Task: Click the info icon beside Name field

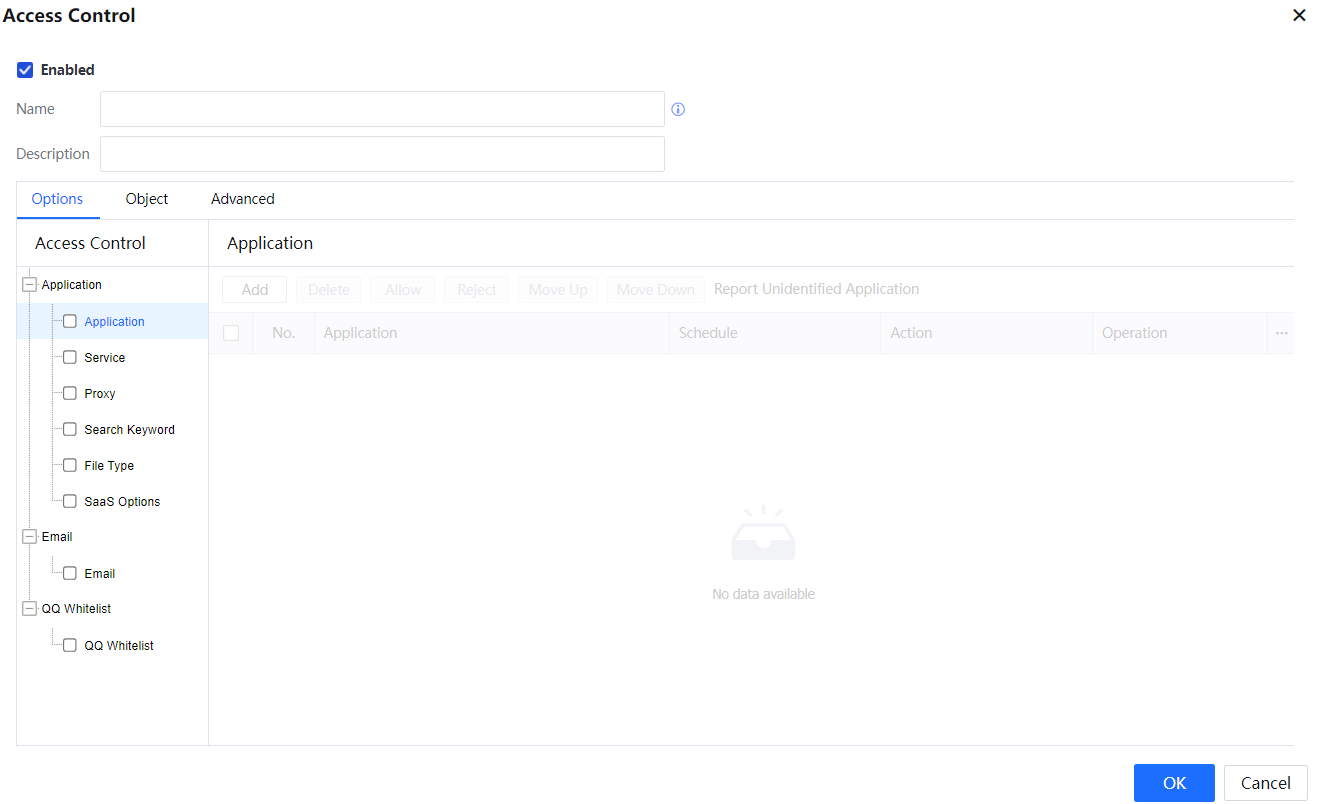Action: click(678, 110)
